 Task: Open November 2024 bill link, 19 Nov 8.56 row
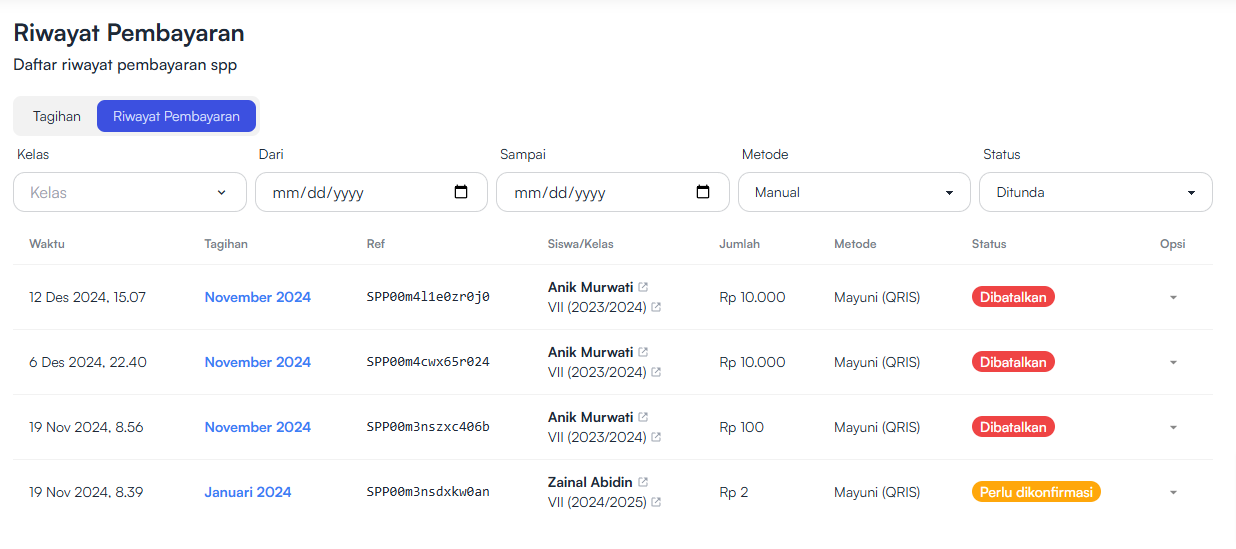pos(258,427)
